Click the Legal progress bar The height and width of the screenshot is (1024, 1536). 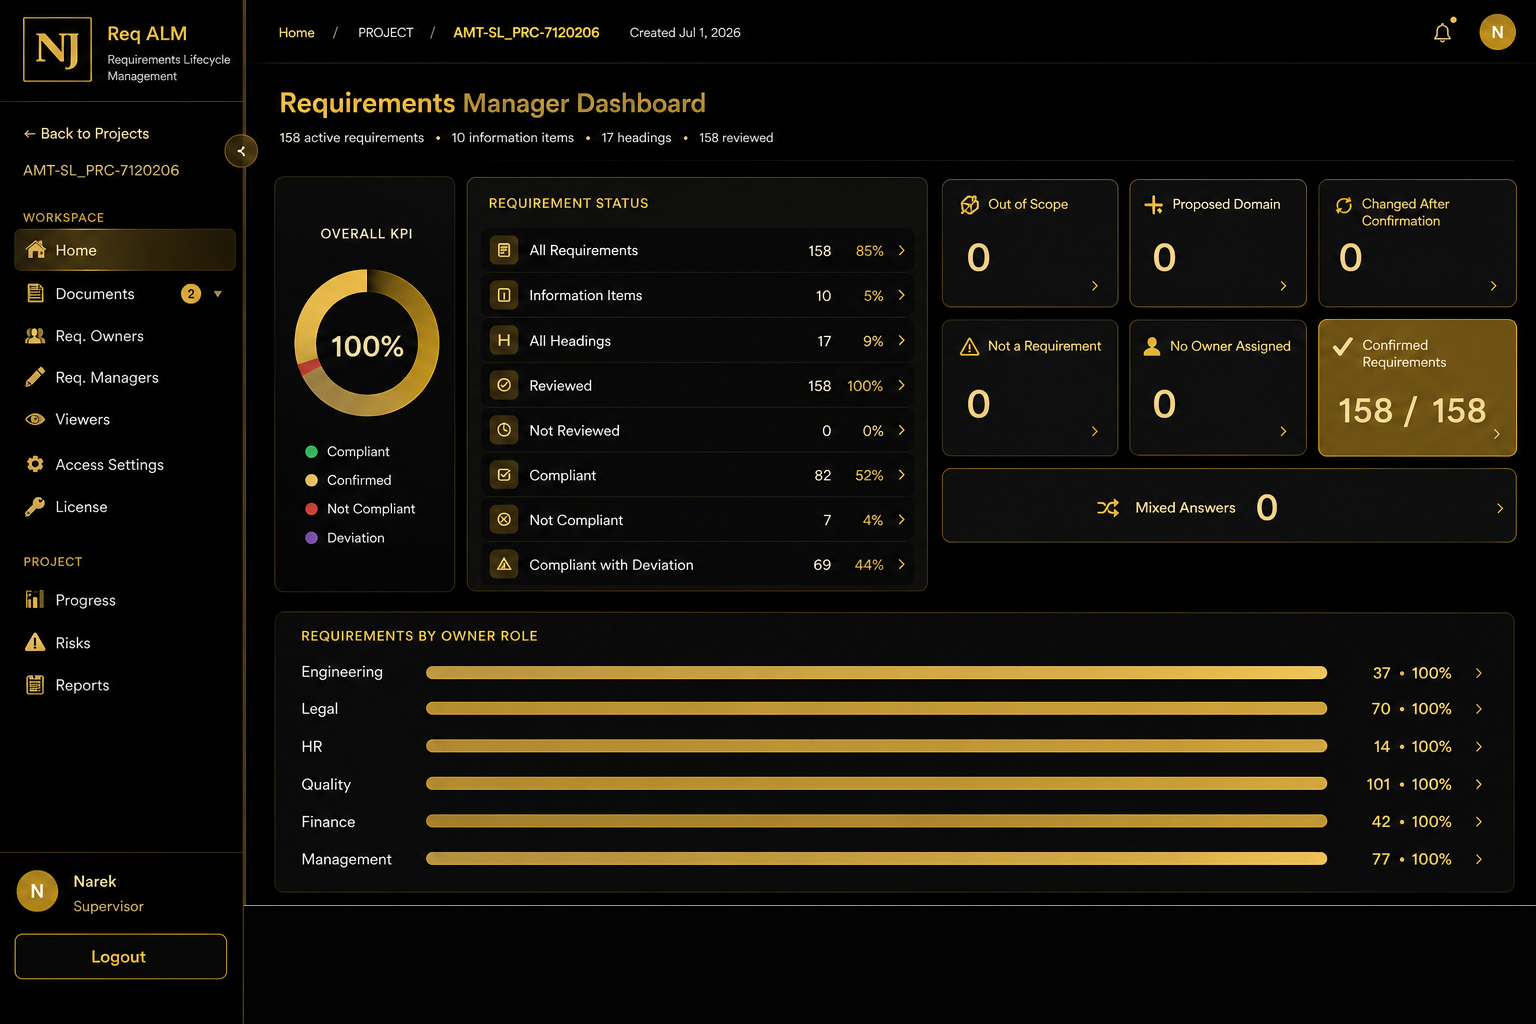click(x=876, y=708)
